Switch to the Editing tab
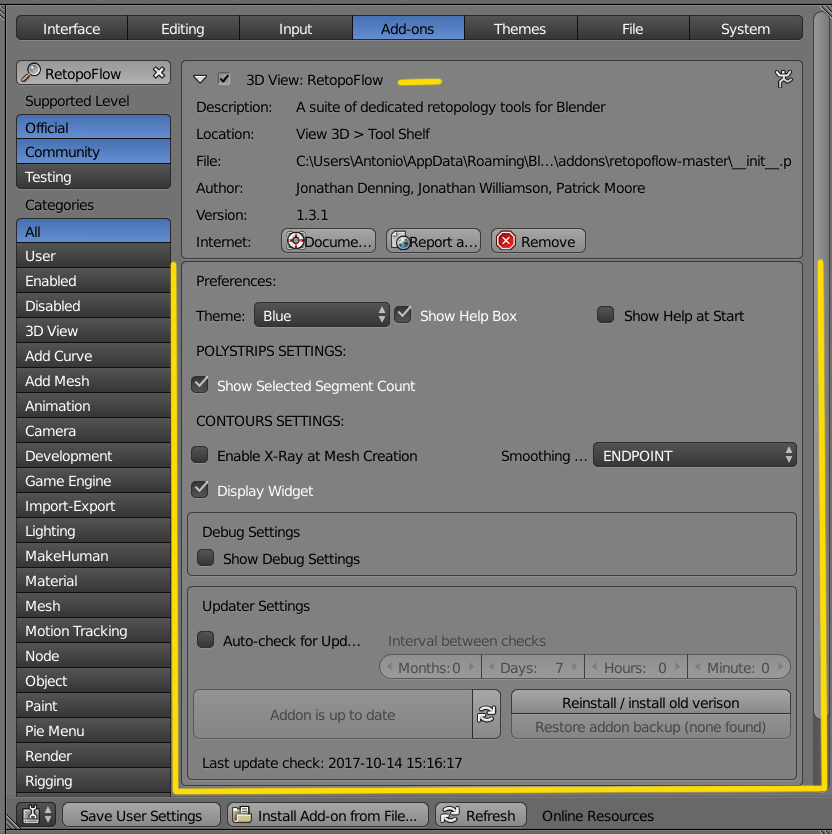 (x=183, y=28)
